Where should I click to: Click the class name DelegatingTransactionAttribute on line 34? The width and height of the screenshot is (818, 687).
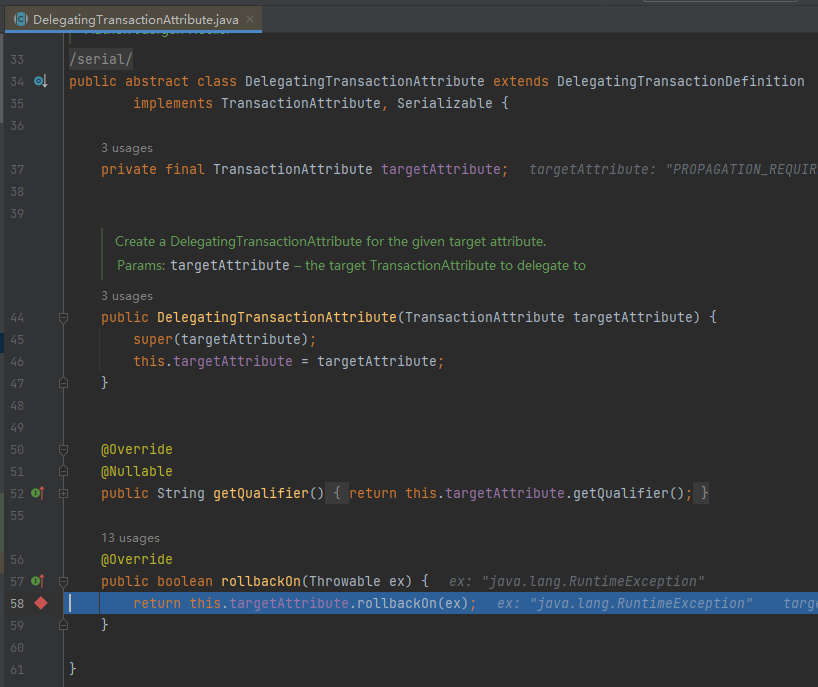tap(365, 81)
